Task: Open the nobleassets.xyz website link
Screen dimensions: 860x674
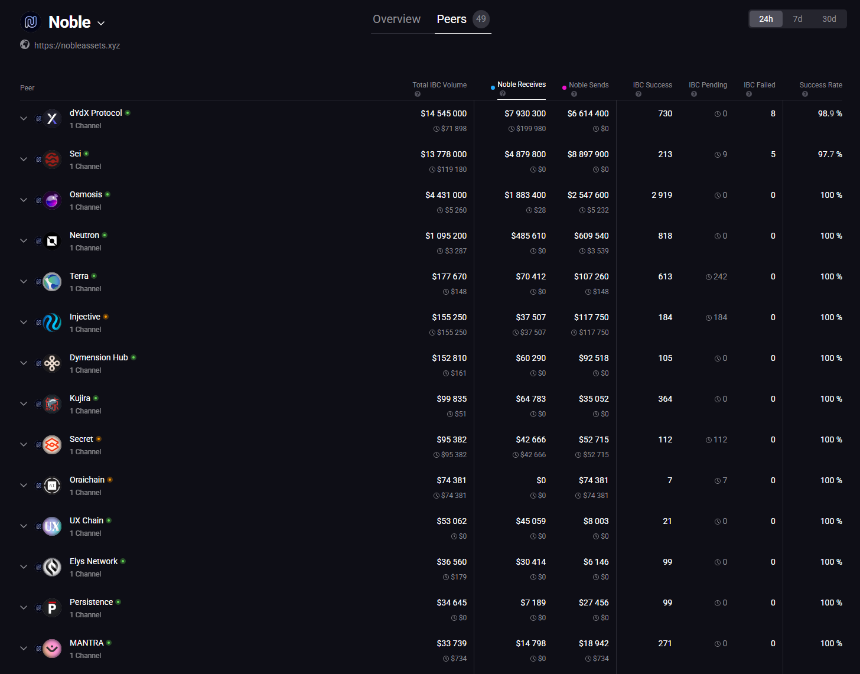Action: click(77, 46)
